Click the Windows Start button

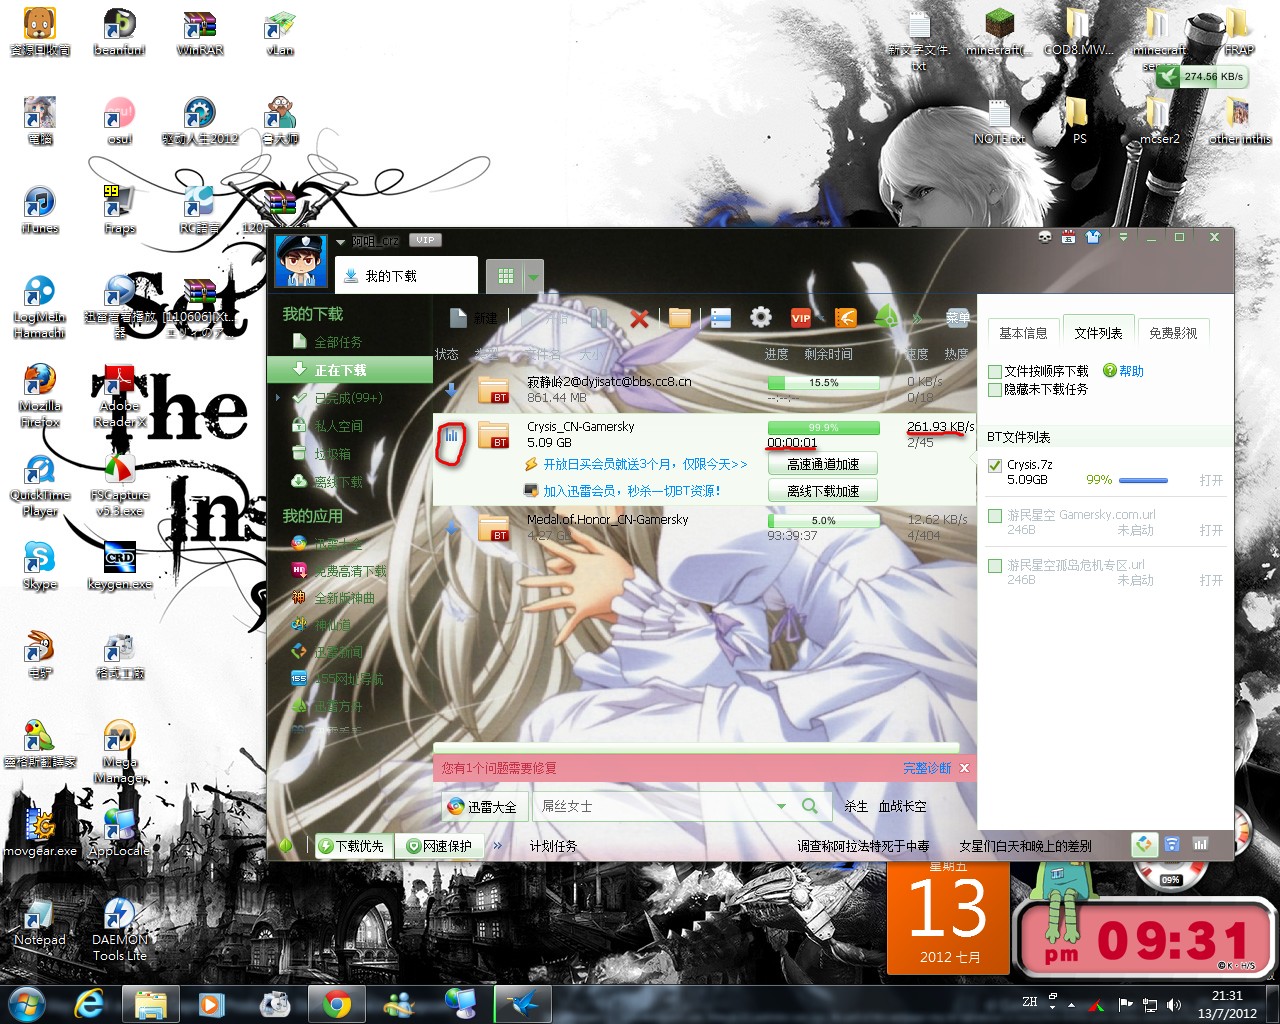pos(26,1003)
